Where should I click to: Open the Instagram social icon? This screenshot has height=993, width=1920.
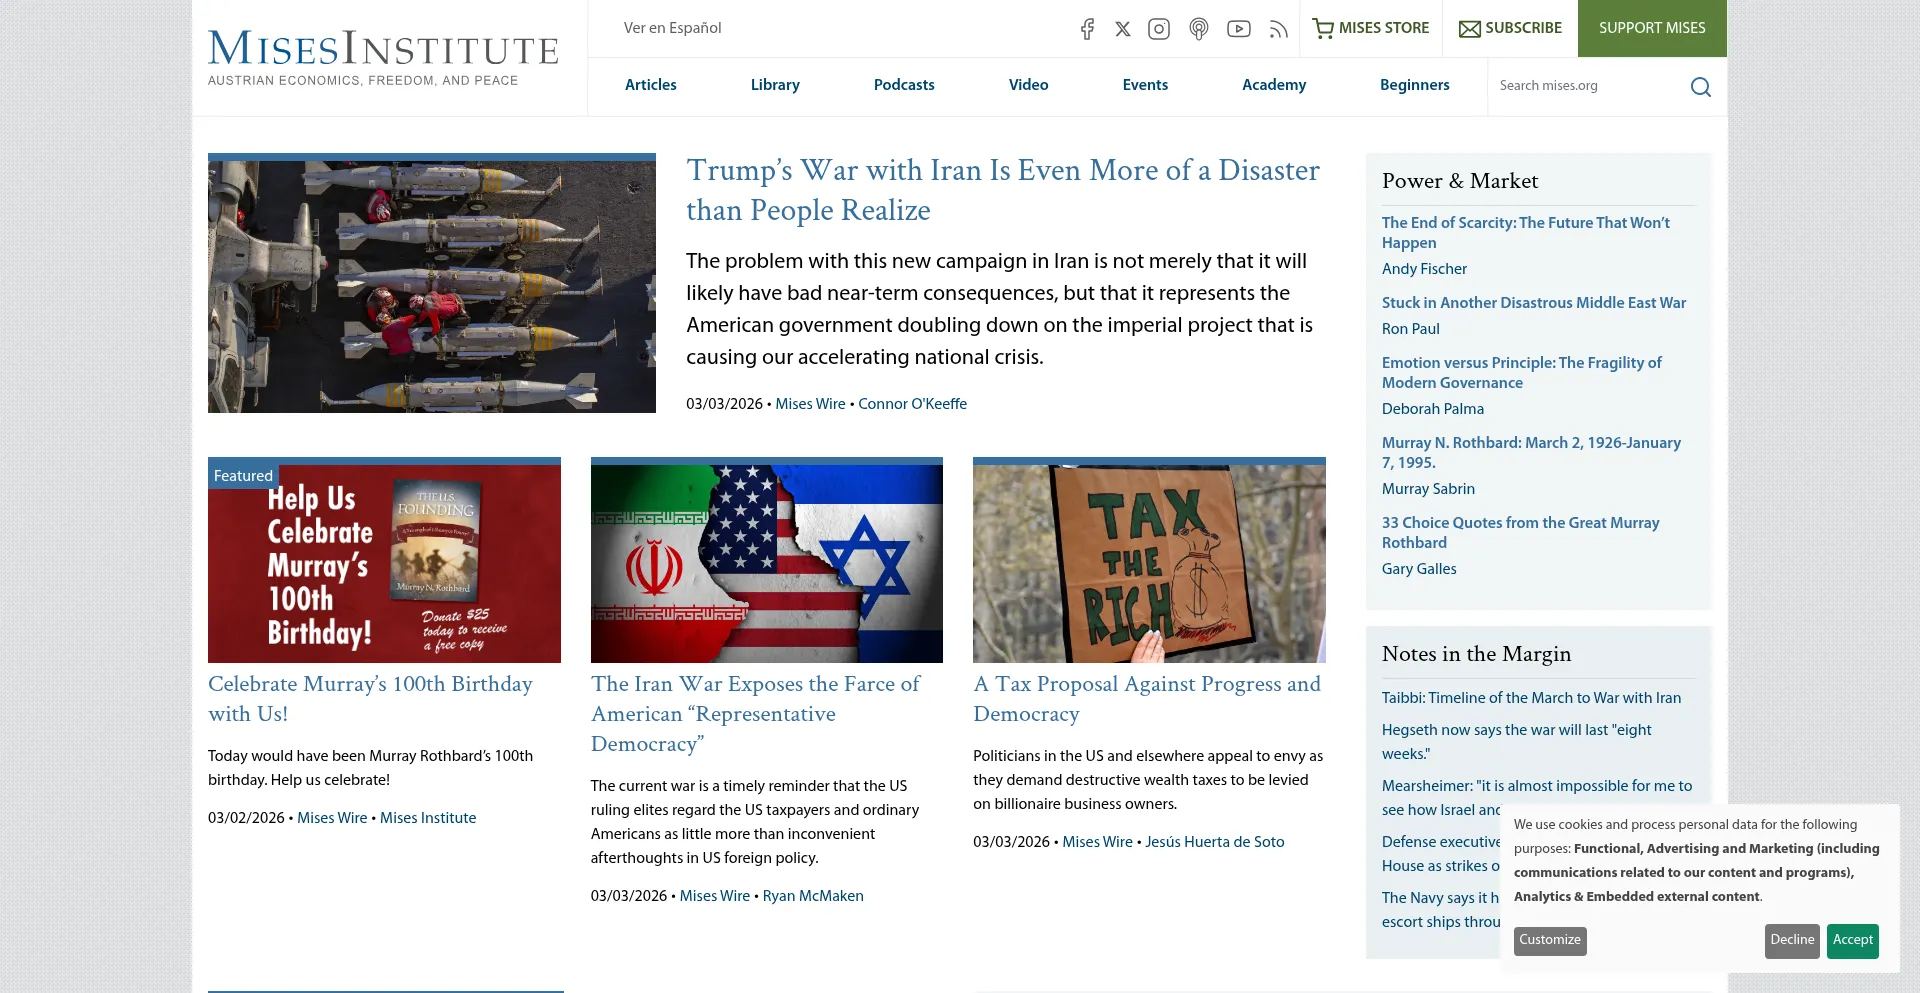pyautogui.click(x=1159, y=29)
